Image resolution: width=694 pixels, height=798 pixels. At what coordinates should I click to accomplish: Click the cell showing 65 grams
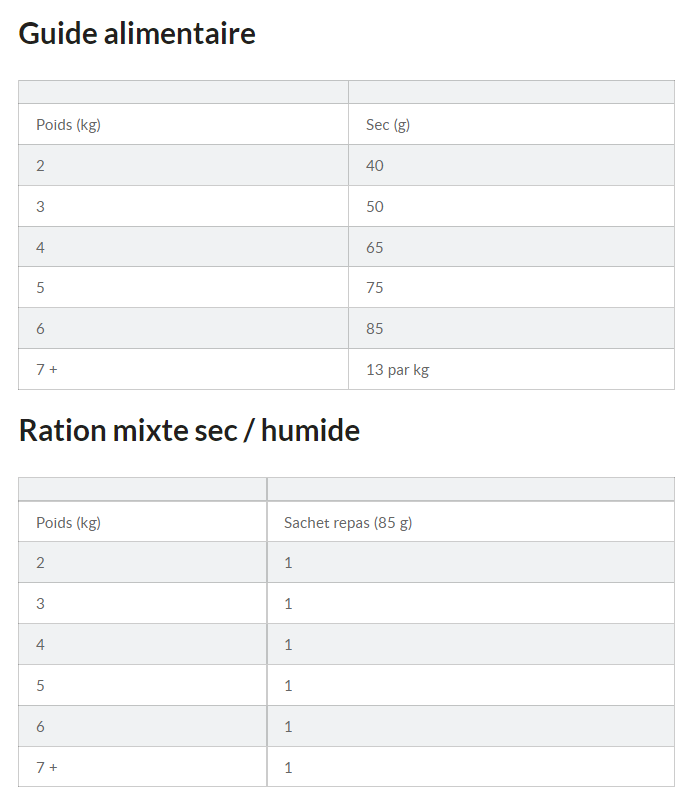(x=375, y=248)
